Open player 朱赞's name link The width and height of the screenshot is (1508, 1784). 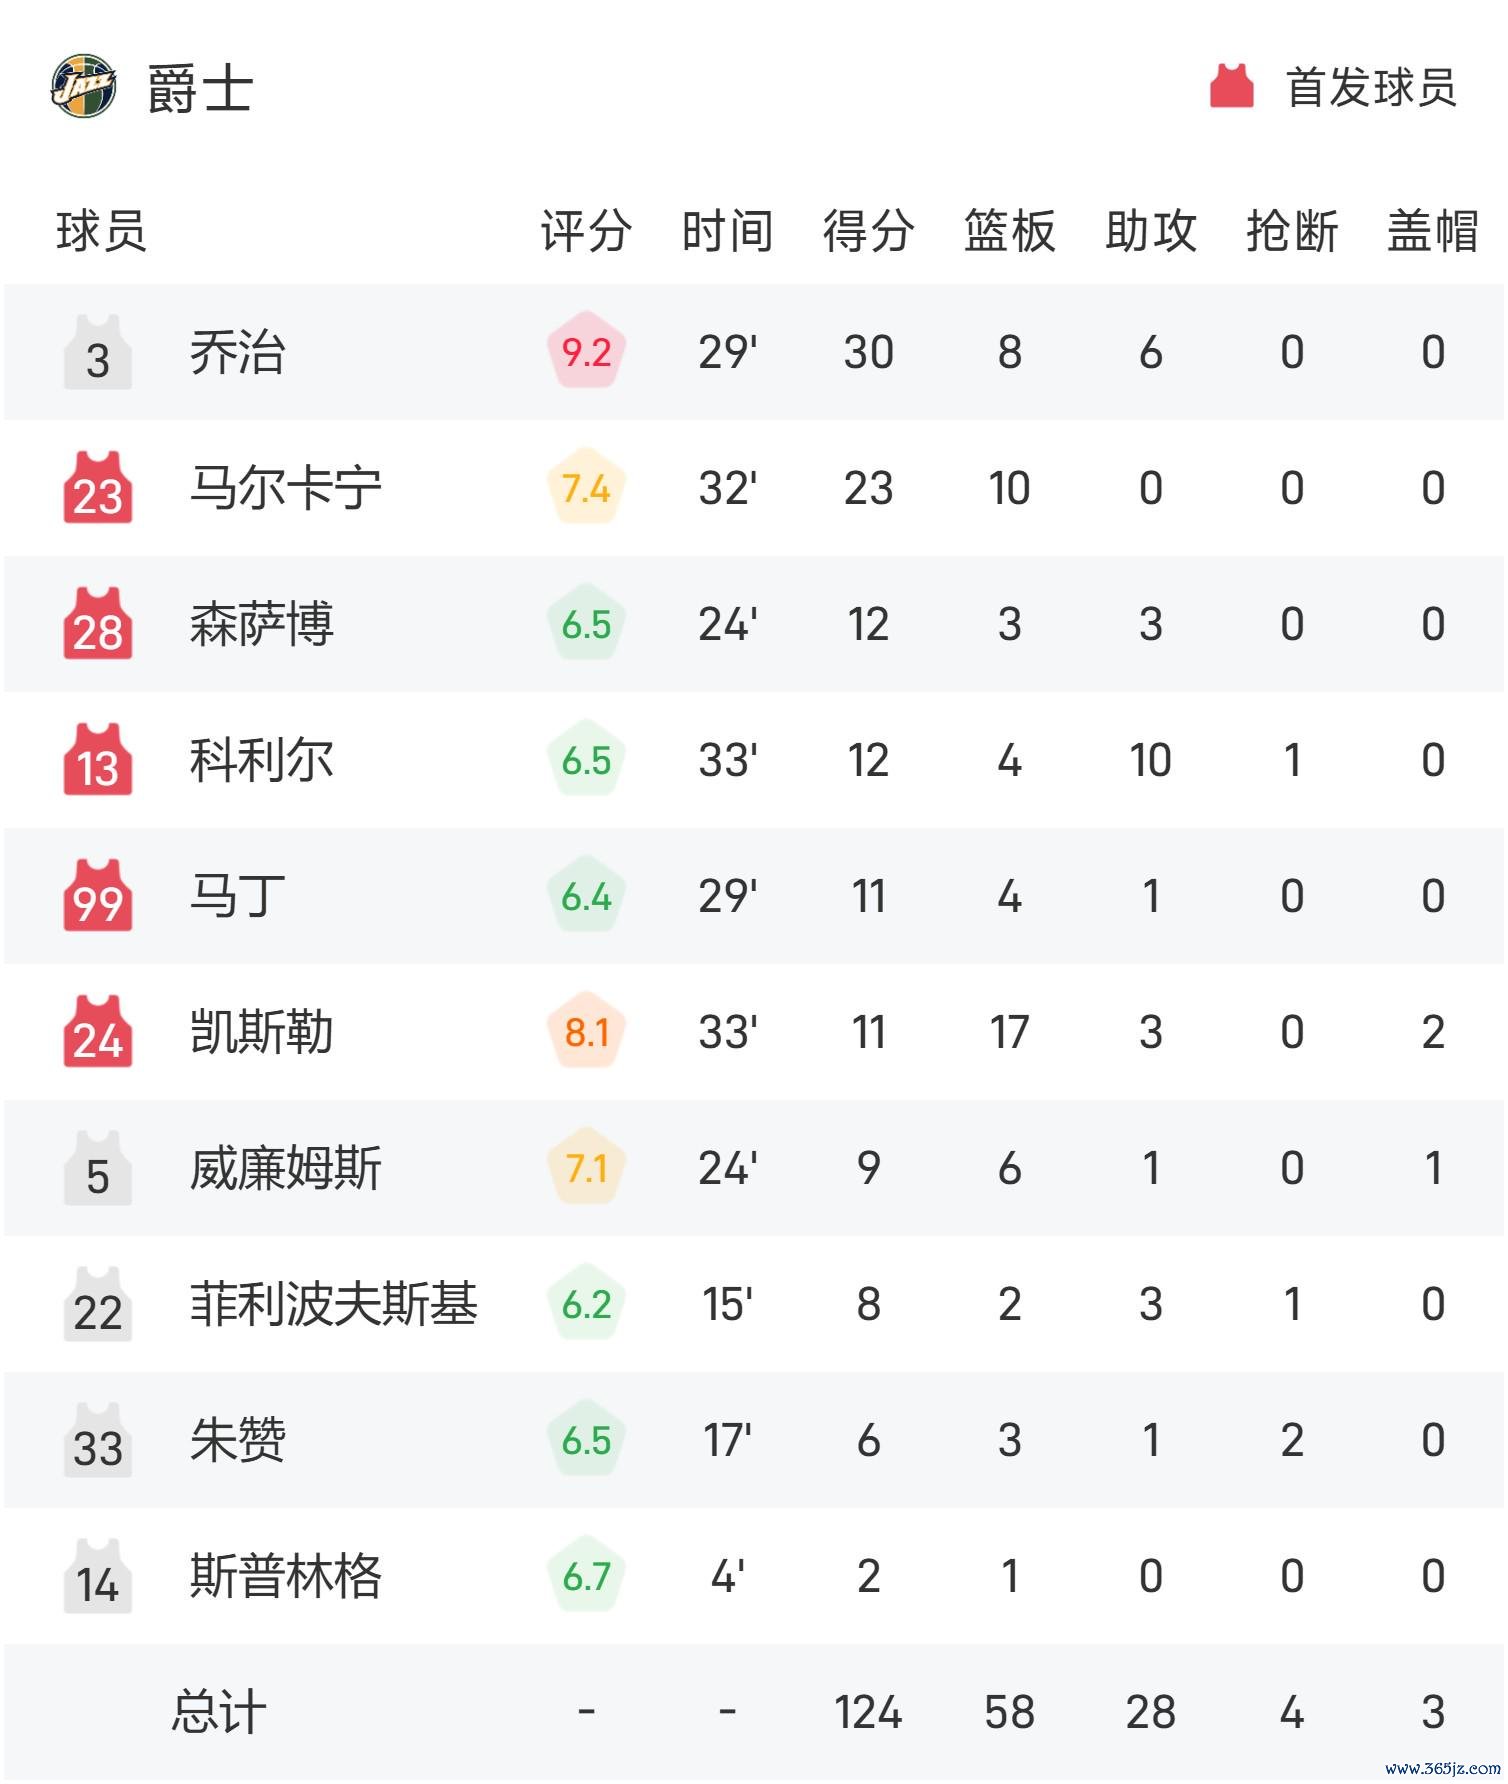point(237,1440)
